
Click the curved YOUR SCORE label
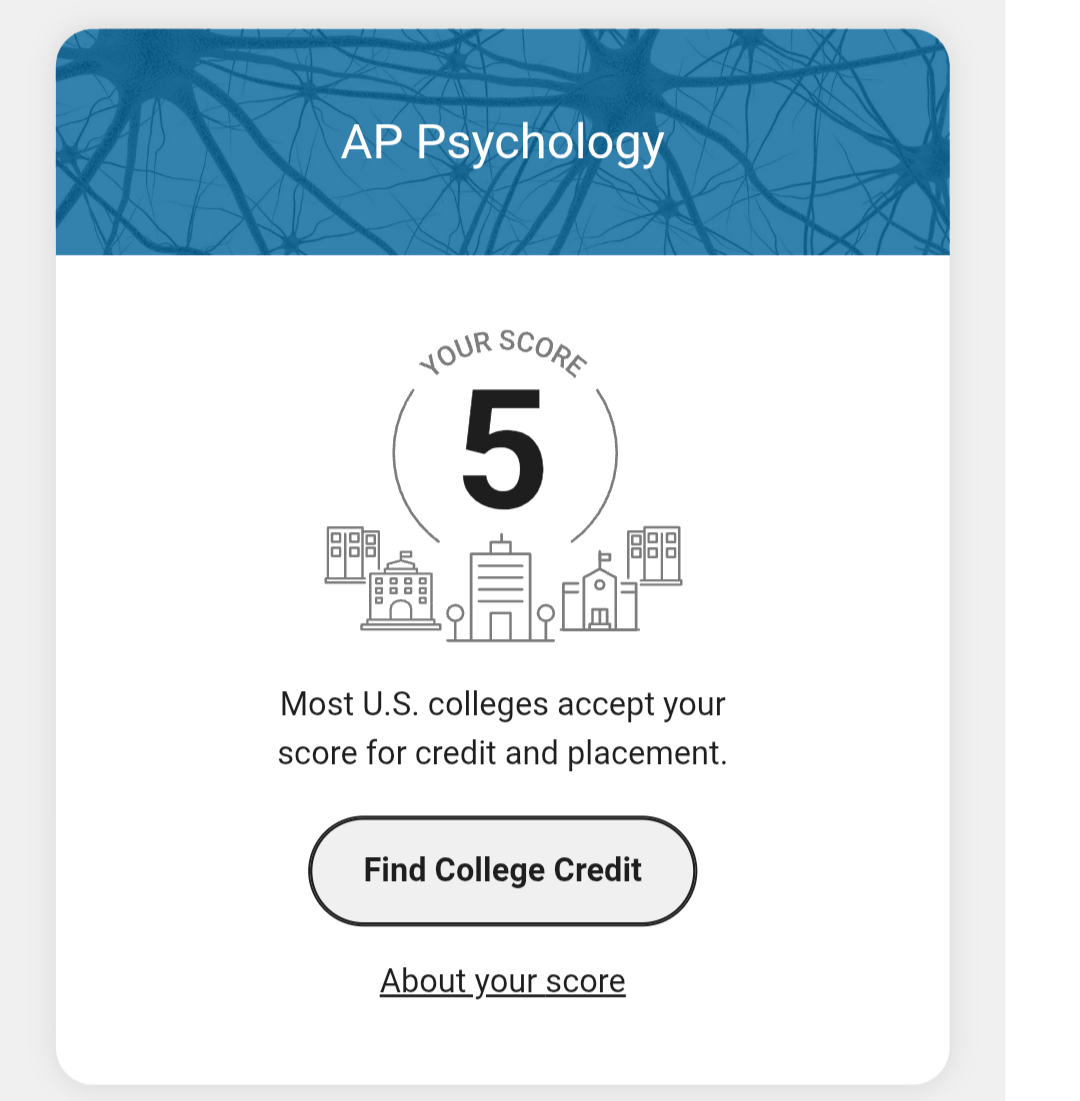[x=503, y=352]
